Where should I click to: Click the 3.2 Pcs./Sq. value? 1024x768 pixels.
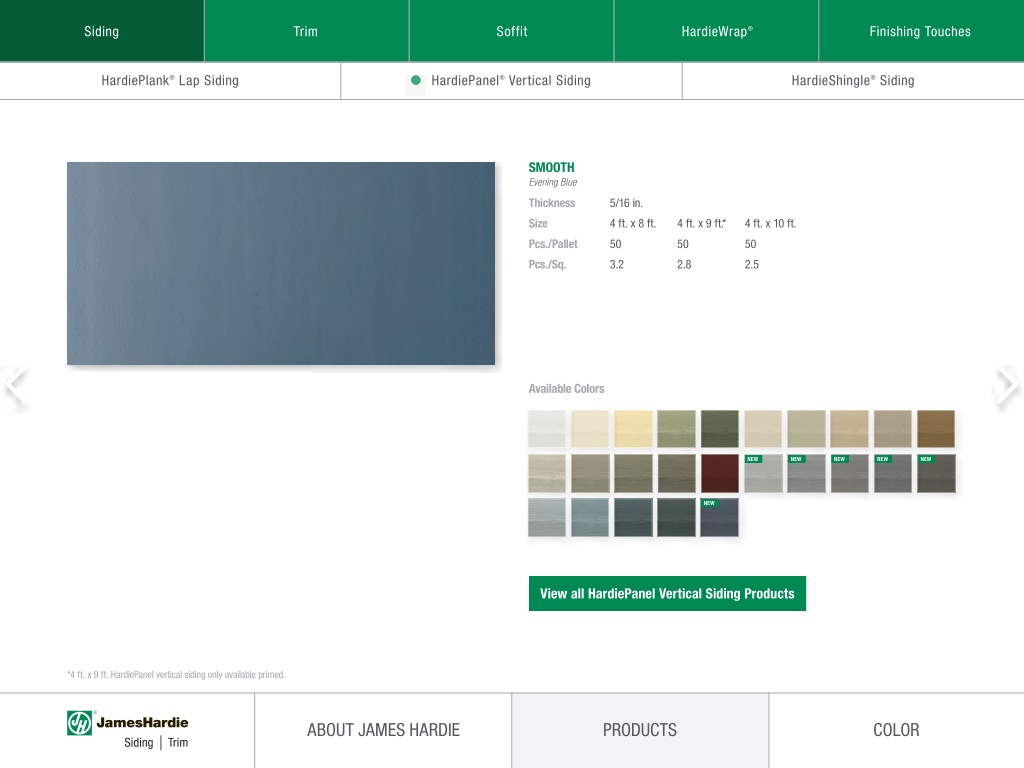pyautogui.click(x=616, y=264)
